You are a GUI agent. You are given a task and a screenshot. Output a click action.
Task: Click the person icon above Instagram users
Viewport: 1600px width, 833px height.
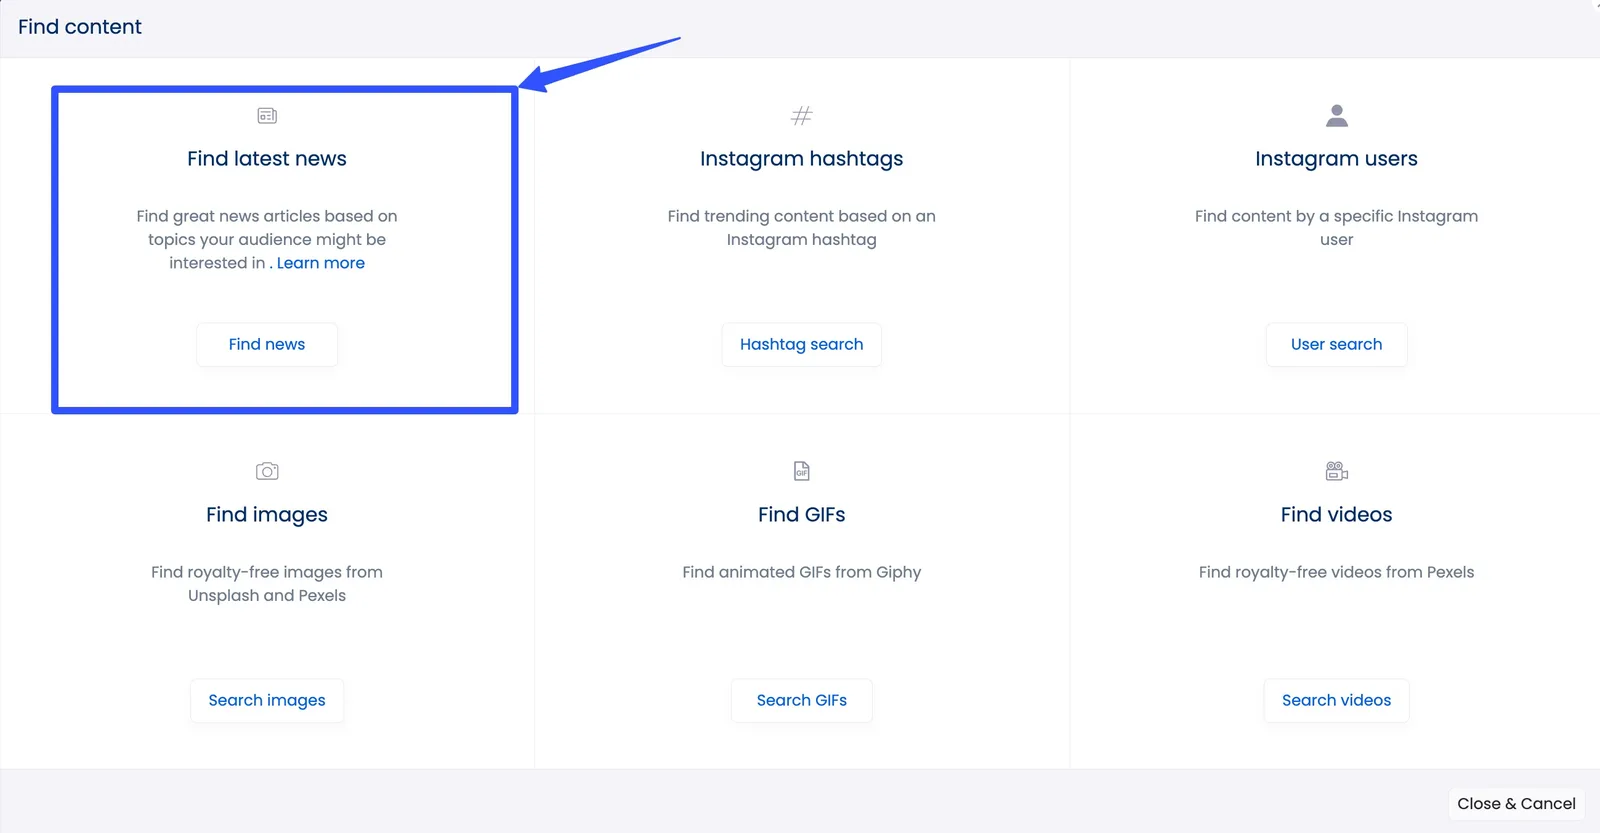pyautogui.click(x=1336, y=115)
